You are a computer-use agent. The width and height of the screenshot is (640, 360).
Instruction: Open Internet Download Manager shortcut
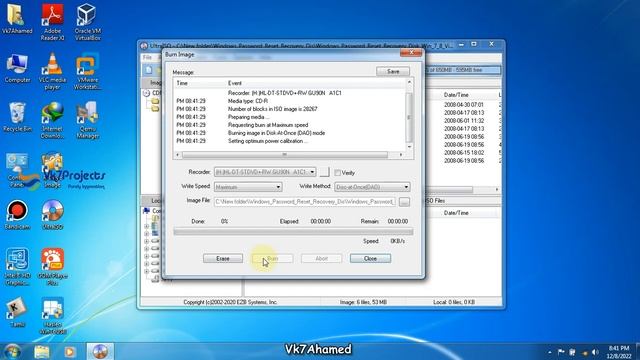52,120
